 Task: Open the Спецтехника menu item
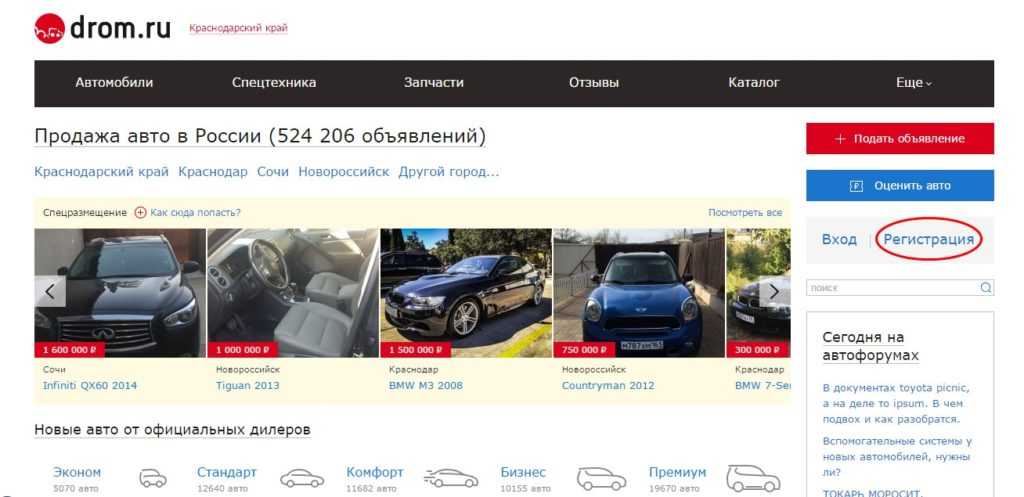tap(274, 83)
